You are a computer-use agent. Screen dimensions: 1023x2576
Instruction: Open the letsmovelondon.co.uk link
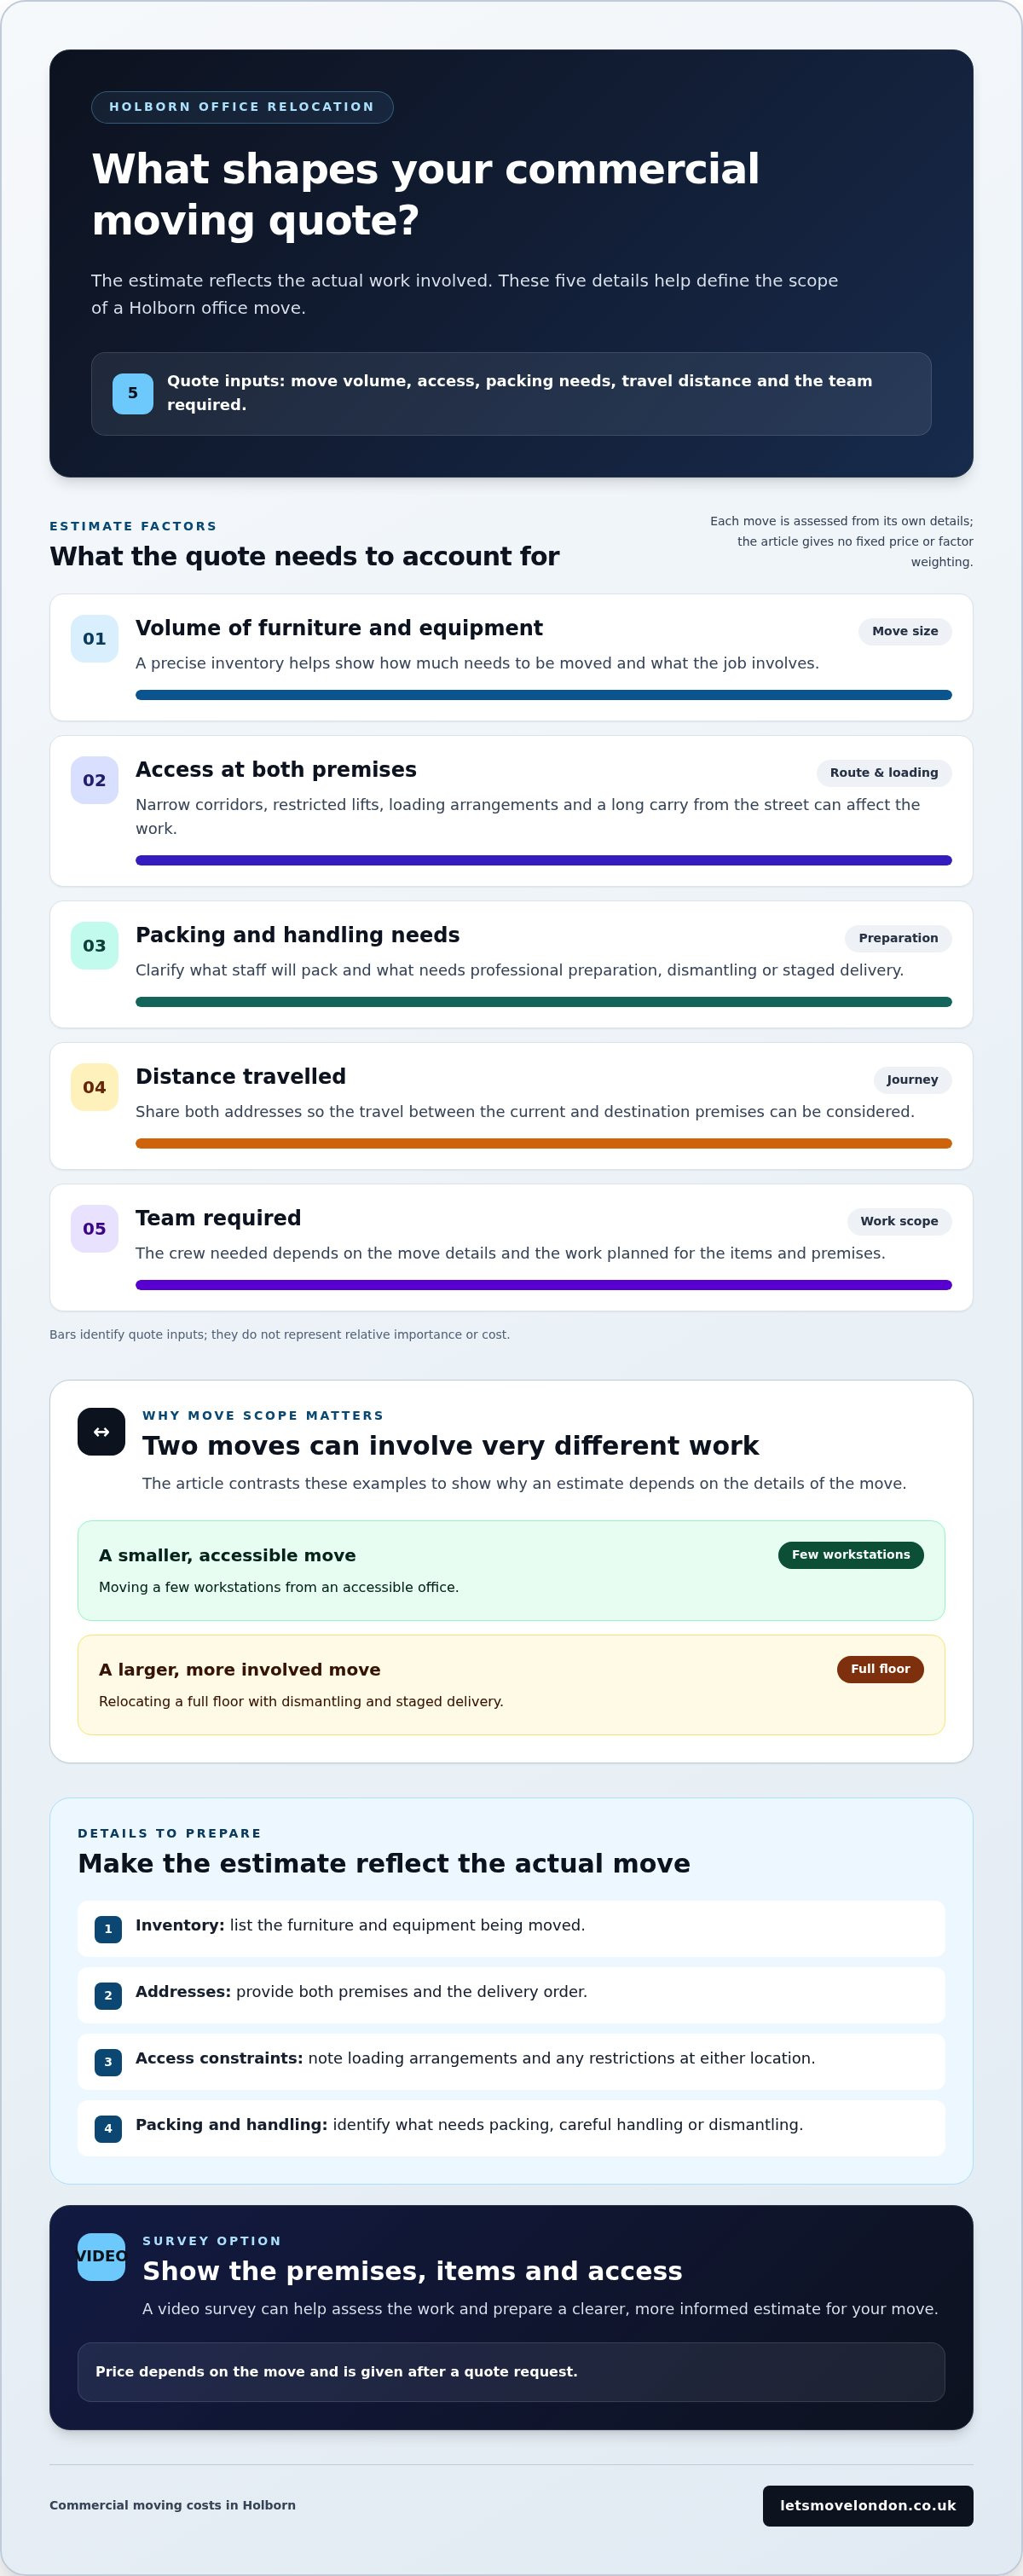point(867,2505)
